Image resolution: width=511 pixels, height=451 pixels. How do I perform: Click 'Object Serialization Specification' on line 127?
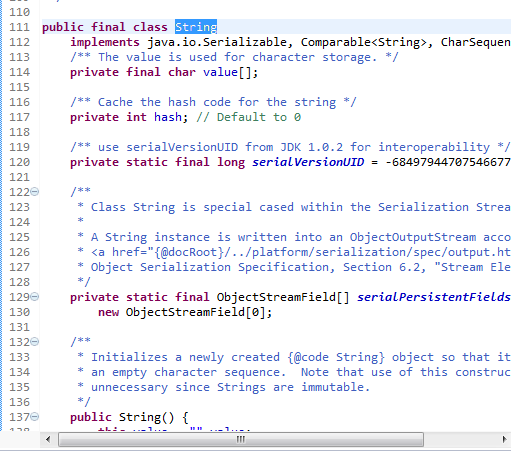213,267
